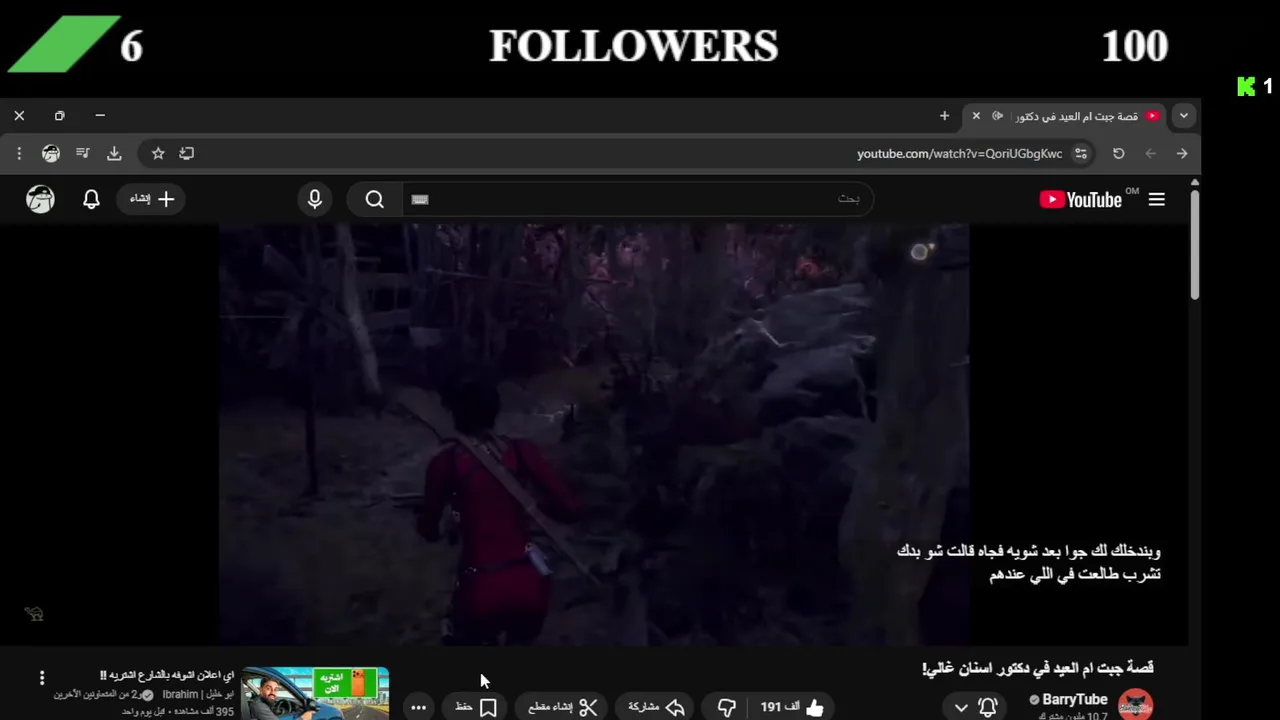The width and height of the screenshot is (1280, 720).
Task: Dislike the video
Action: (x=727, y=707)
